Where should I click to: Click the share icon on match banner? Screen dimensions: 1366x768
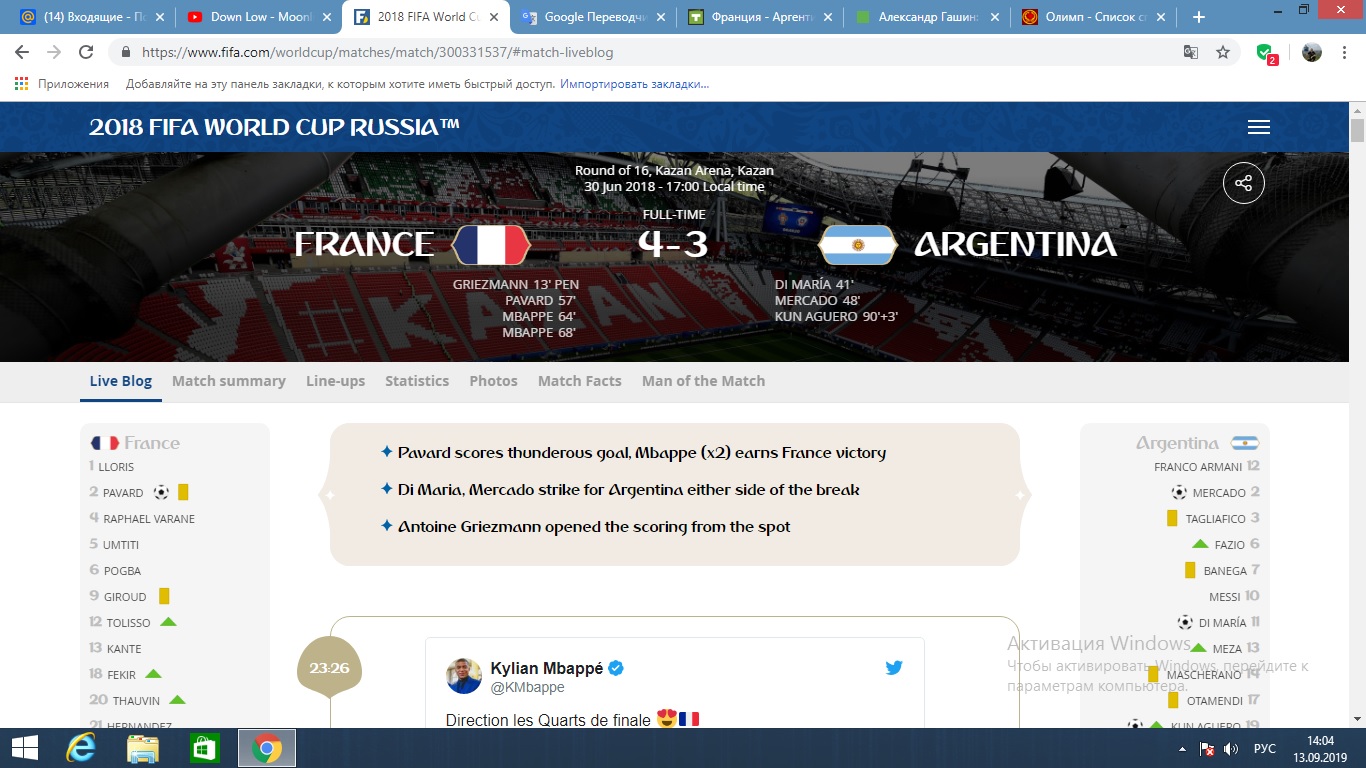point(1244,183)
